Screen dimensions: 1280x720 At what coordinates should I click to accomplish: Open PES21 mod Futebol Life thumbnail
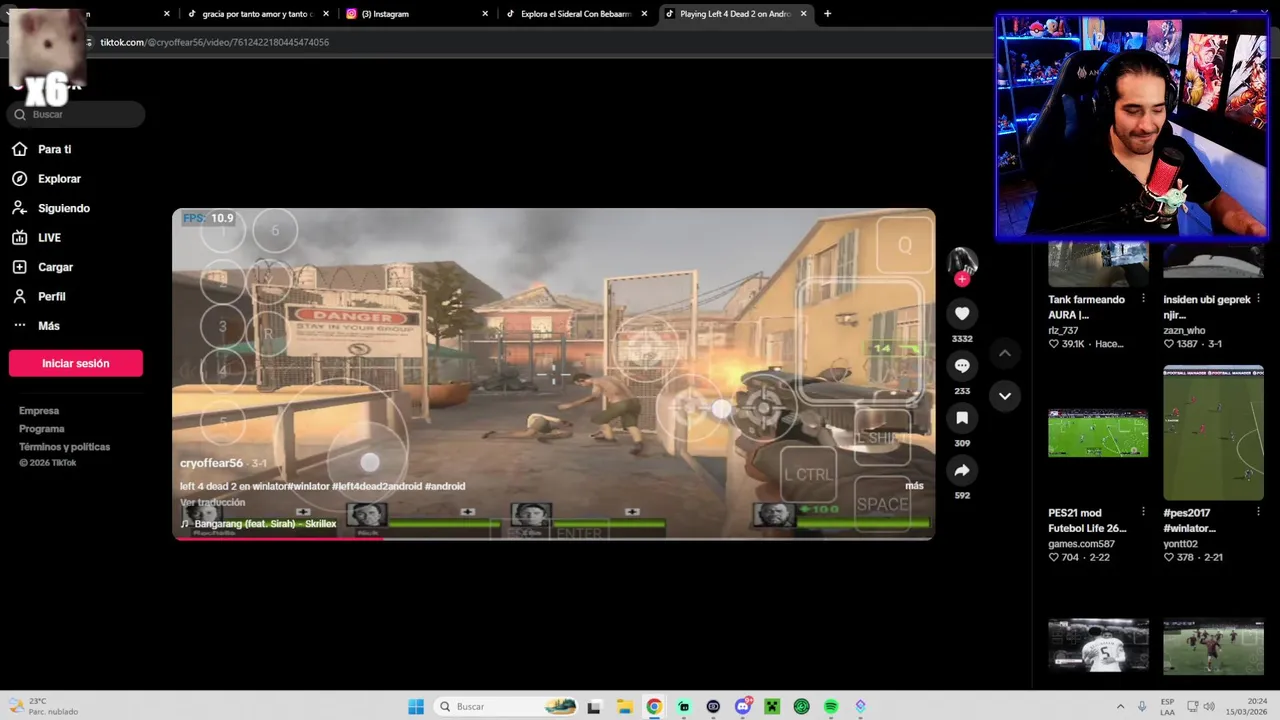coord(1098,433)
